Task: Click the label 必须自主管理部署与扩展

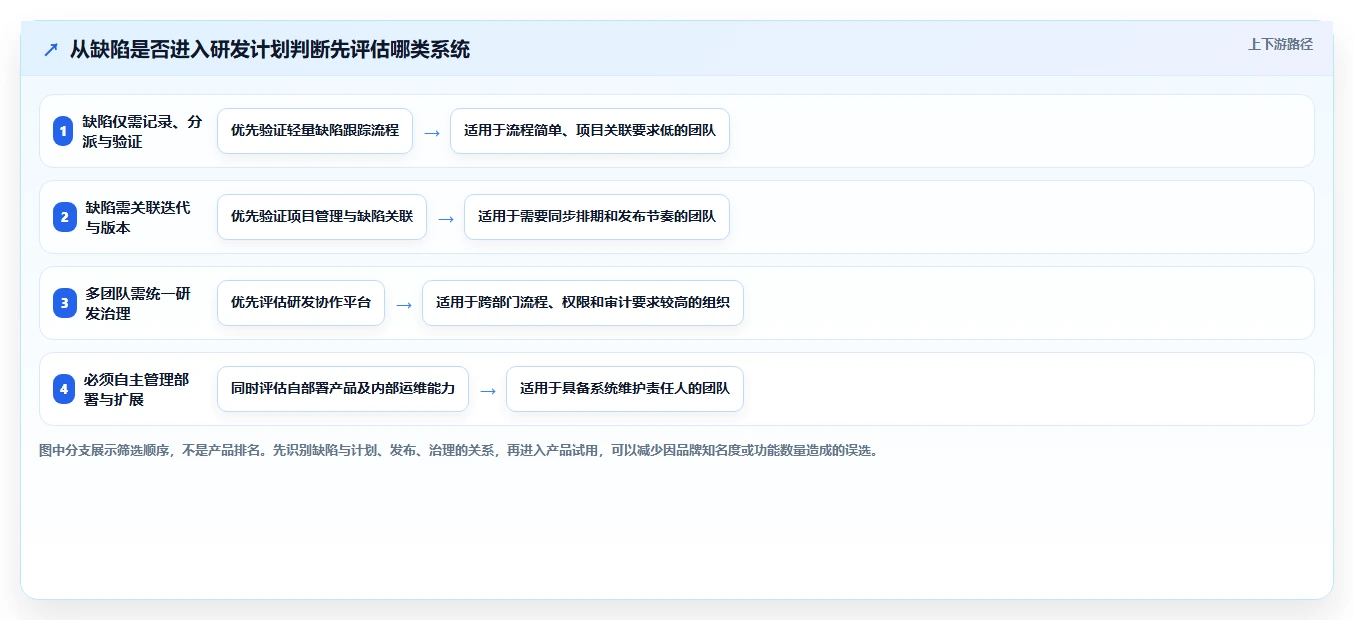Action: (137, 389)
